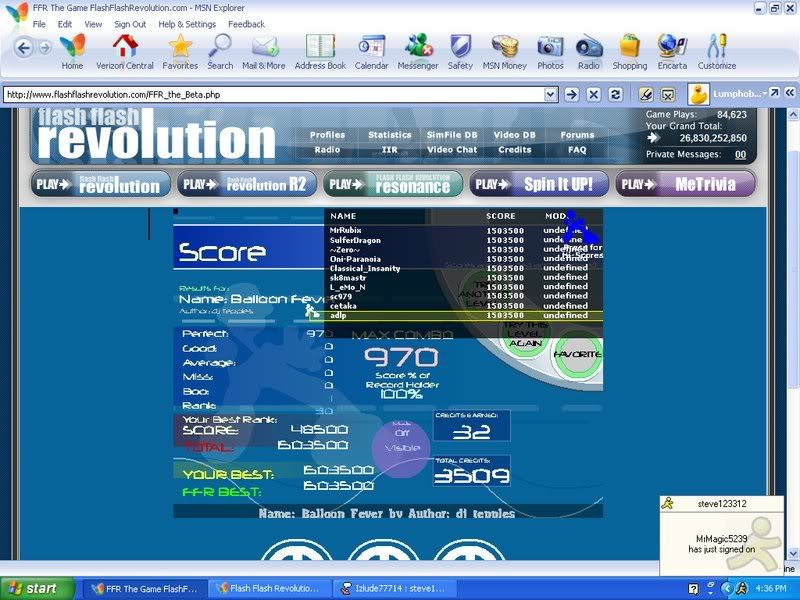
Task: Open MSN Money coins icon
Action: [x=506, y=48]
